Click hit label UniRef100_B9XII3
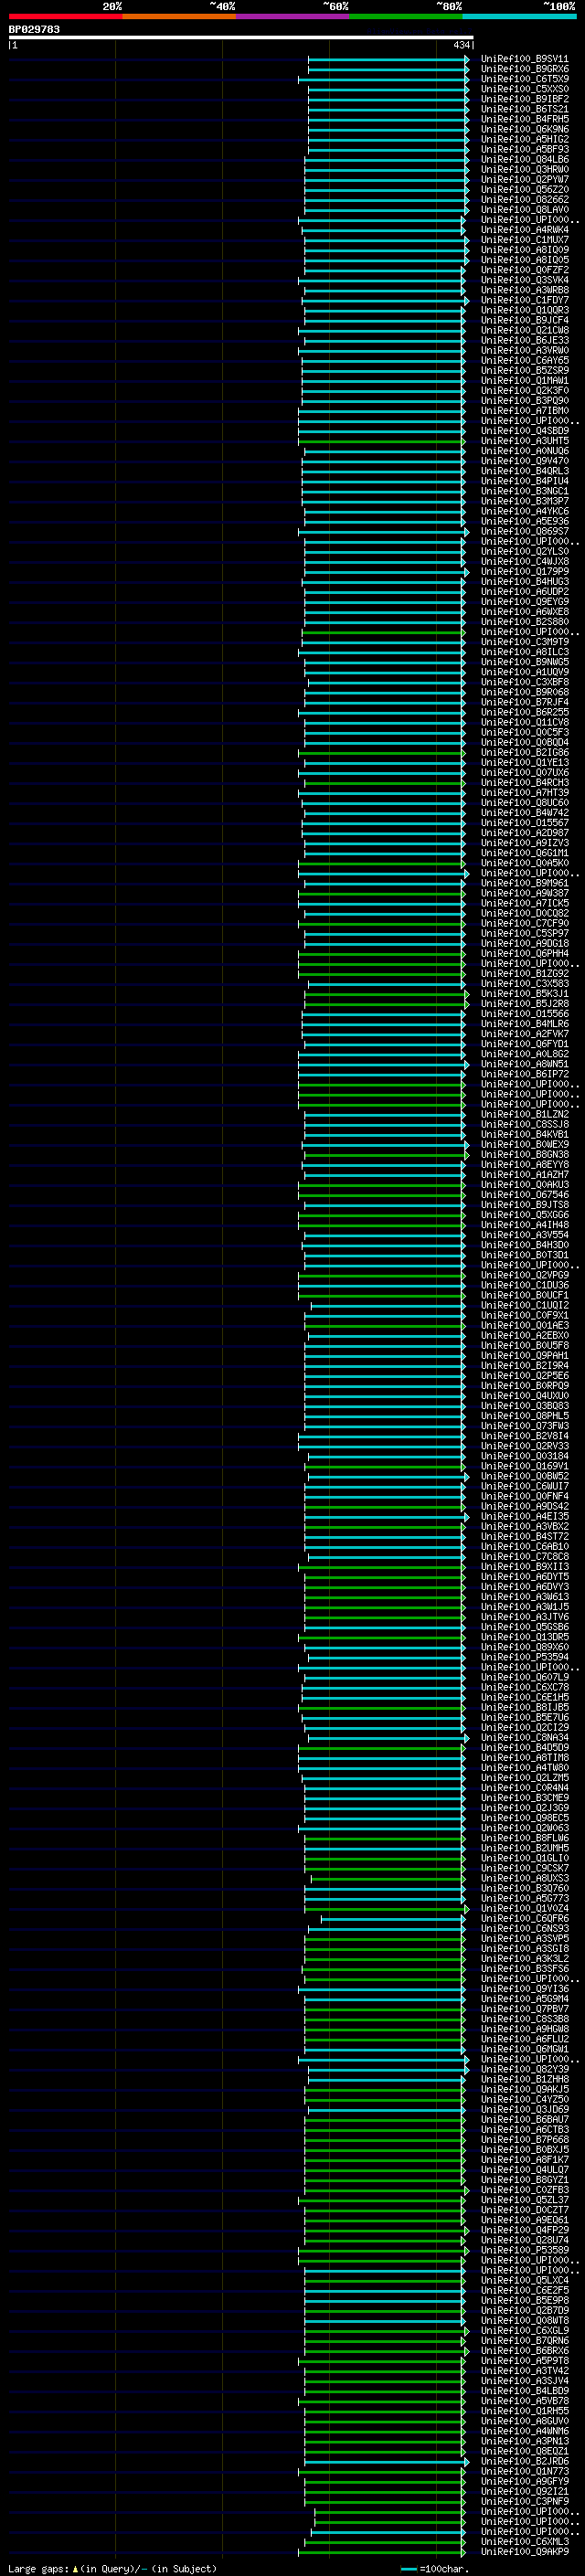The image size is (585, 2576). tap(524, 1566)
